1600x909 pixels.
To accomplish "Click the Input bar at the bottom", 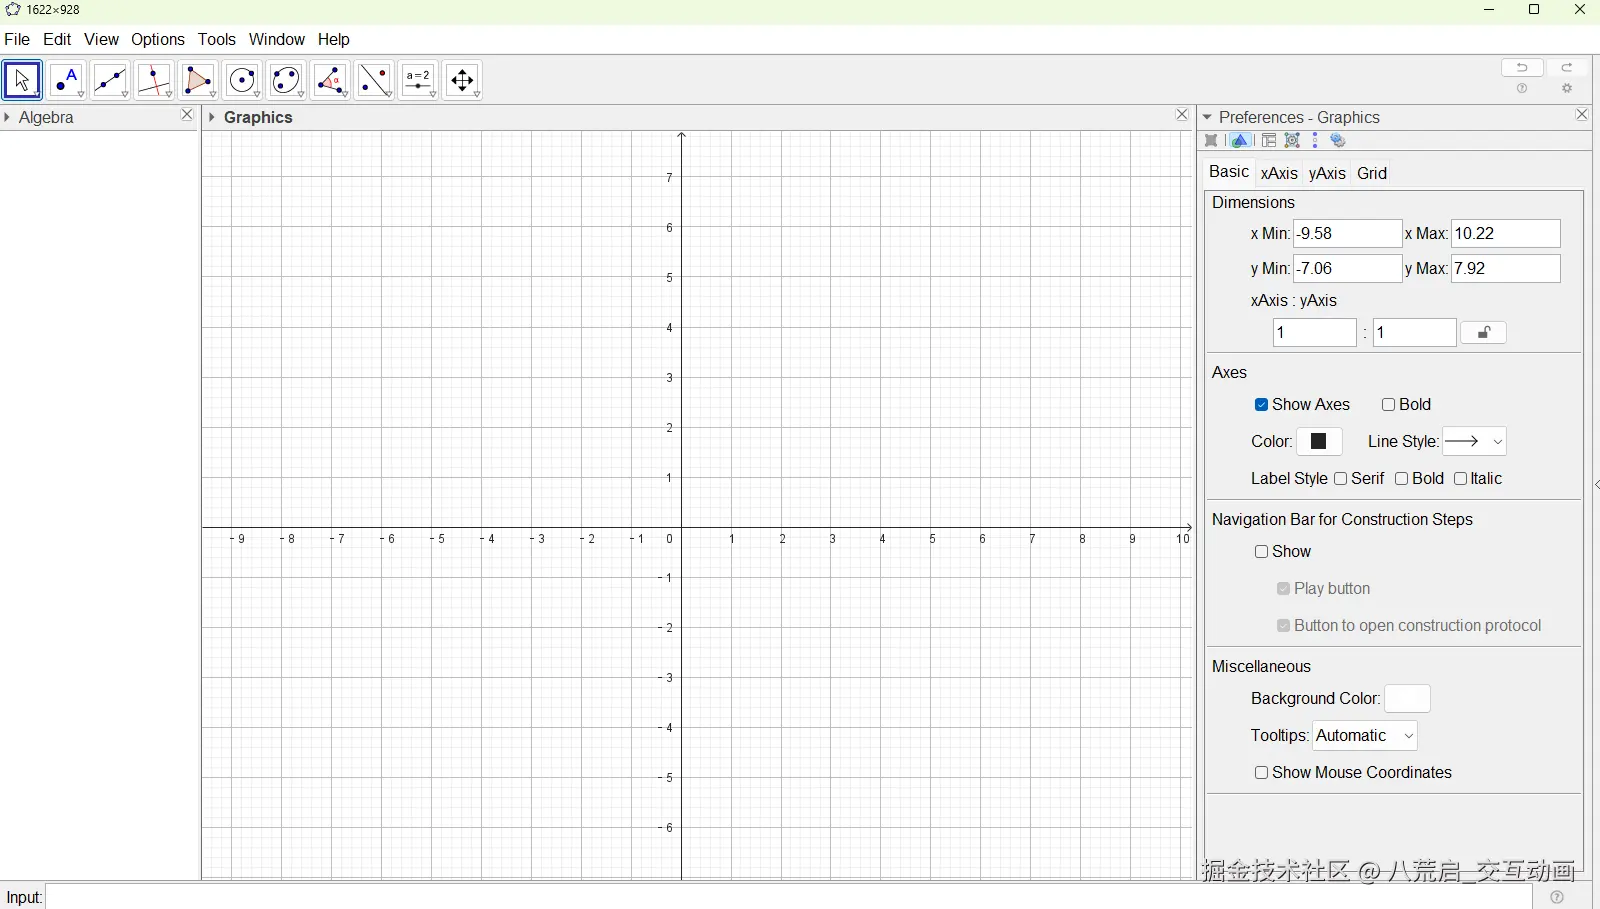I will (789, 897).
